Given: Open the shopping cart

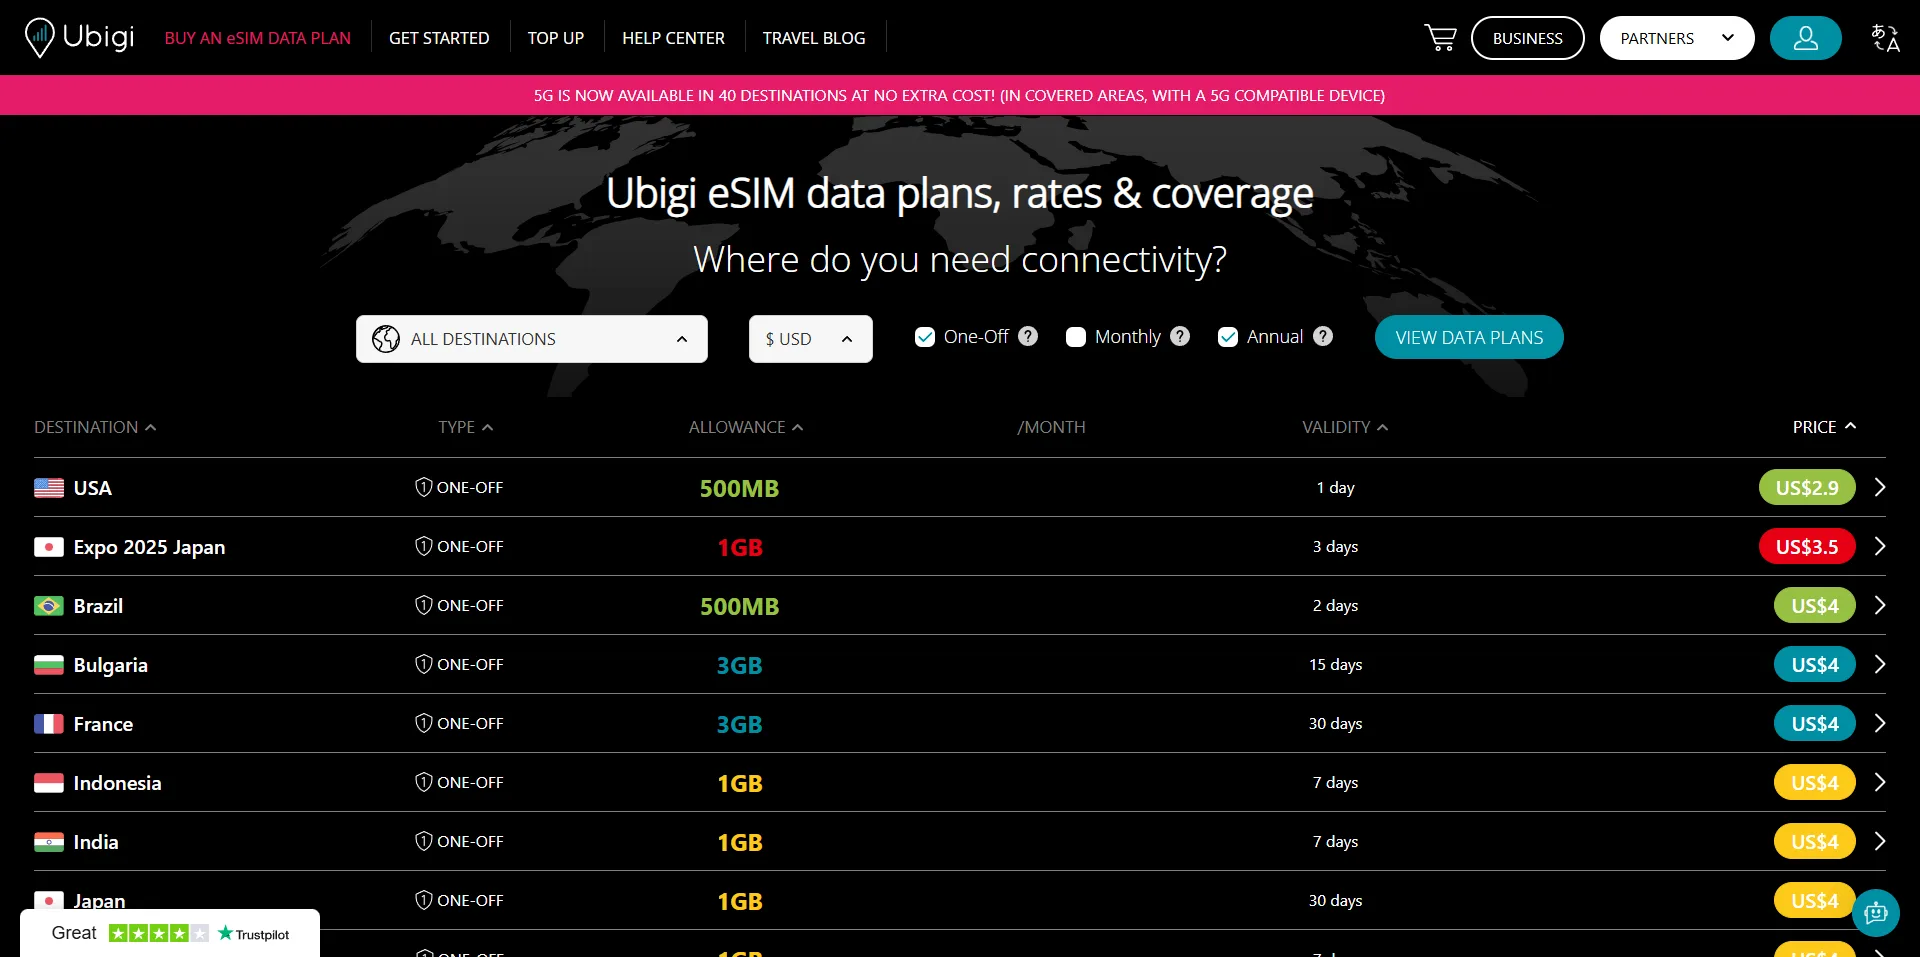Looking at the screenshot, I should pos(1440,38).
